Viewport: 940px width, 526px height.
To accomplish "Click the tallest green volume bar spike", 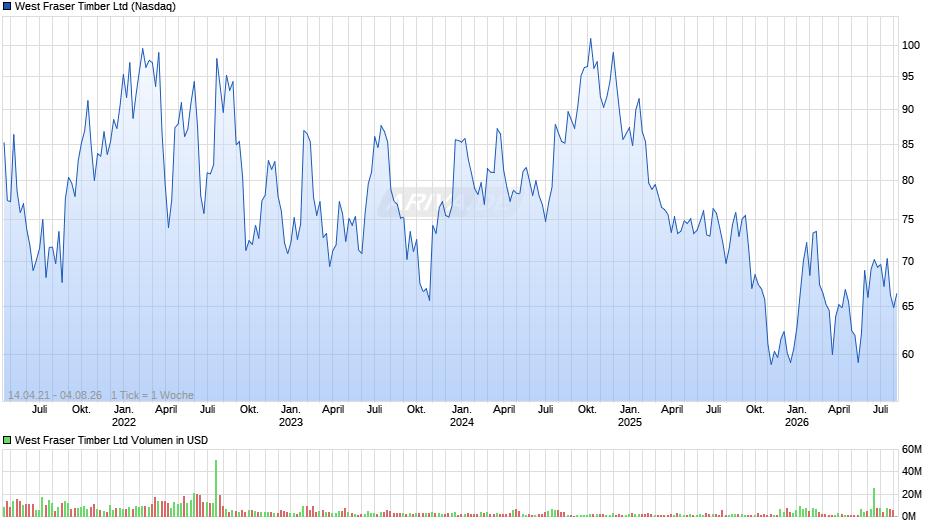I will (x=216, y=488).
